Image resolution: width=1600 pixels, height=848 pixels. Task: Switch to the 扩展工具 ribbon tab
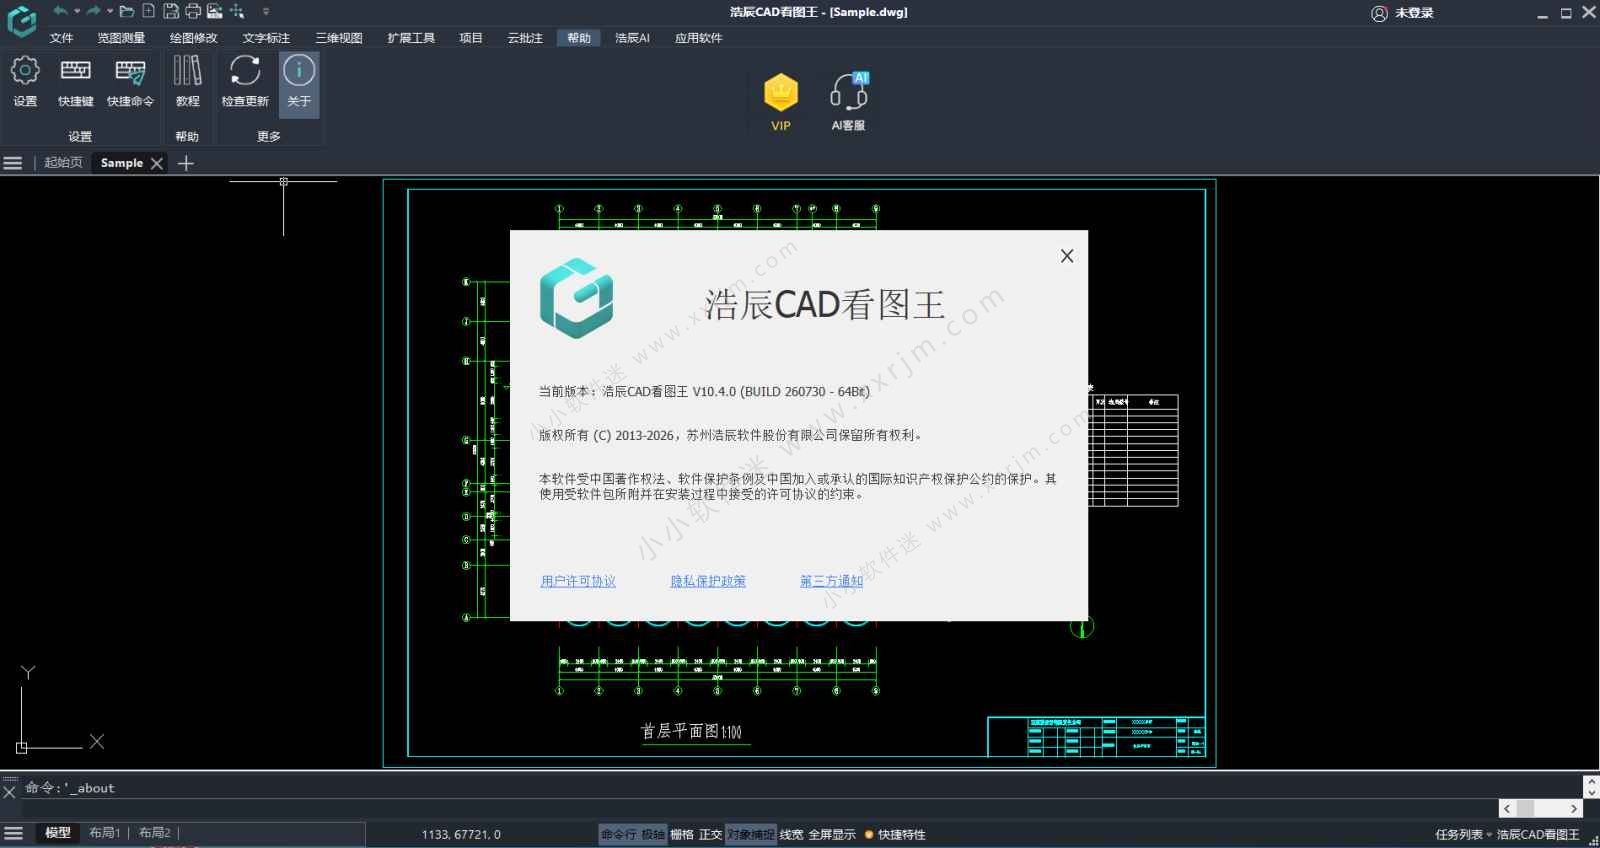click(411, 38)
